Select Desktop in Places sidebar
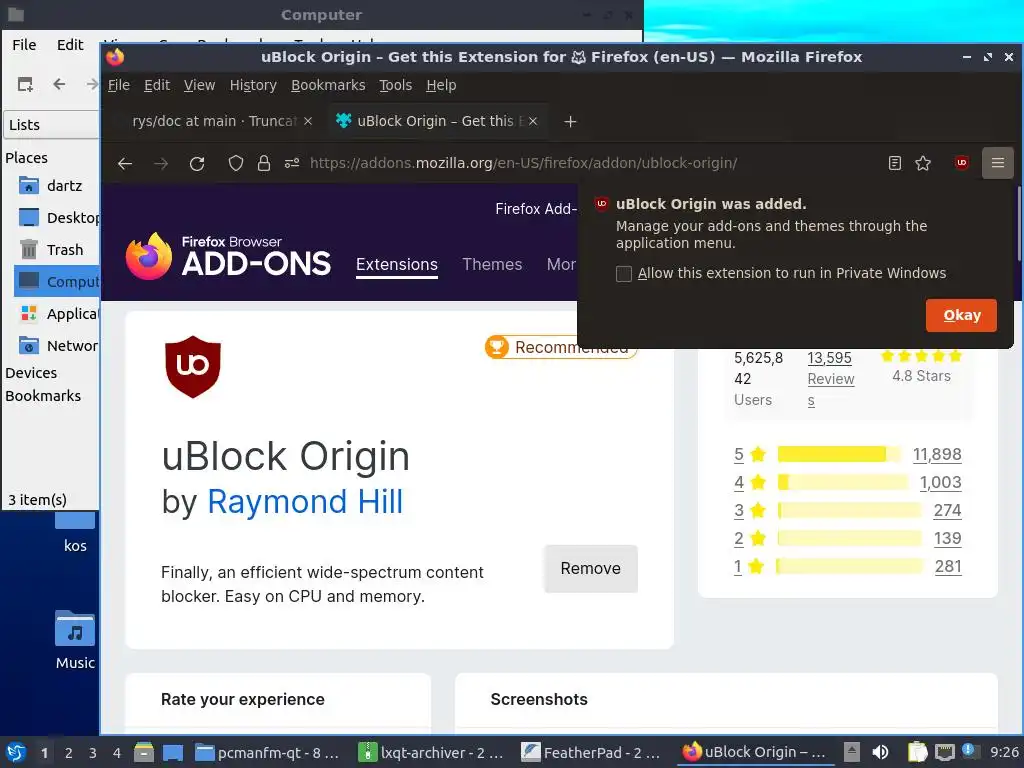 point(57,217)
